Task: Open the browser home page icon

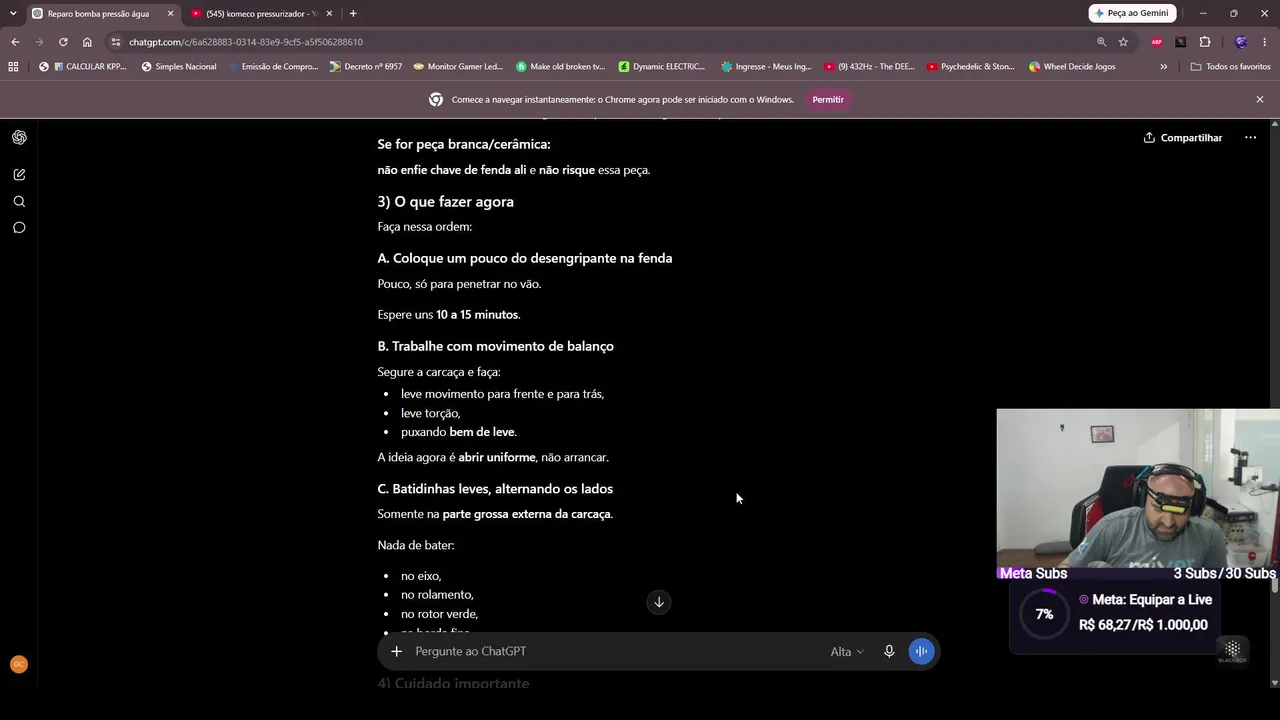Action: tap(87, 42)
